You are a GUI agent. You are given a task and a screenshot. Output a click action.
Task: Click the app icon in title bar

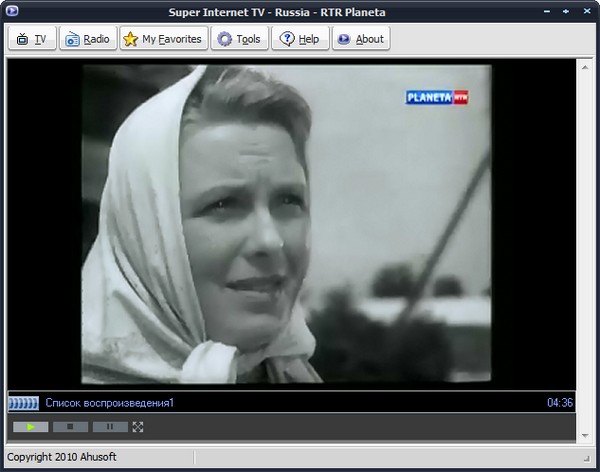(10, 11)
